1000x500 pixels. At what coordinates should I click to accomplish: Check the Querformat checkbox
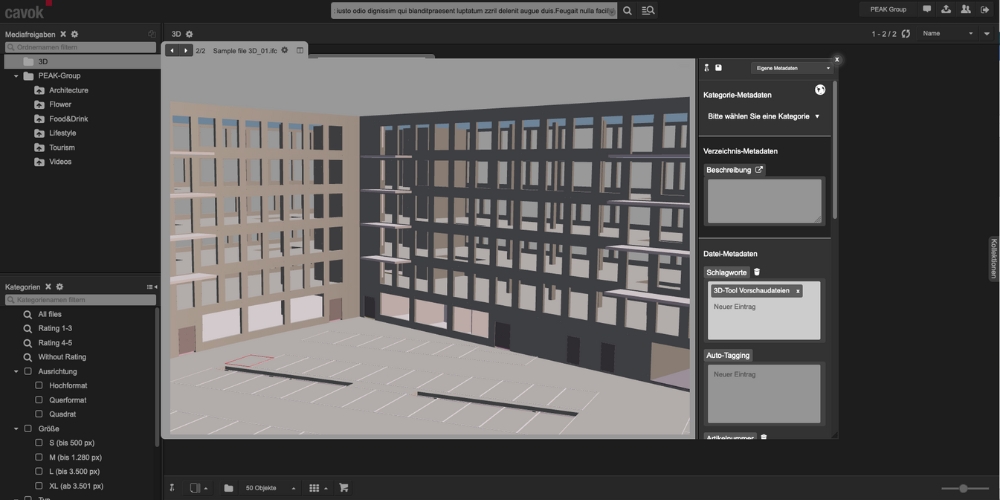point(39,400)
